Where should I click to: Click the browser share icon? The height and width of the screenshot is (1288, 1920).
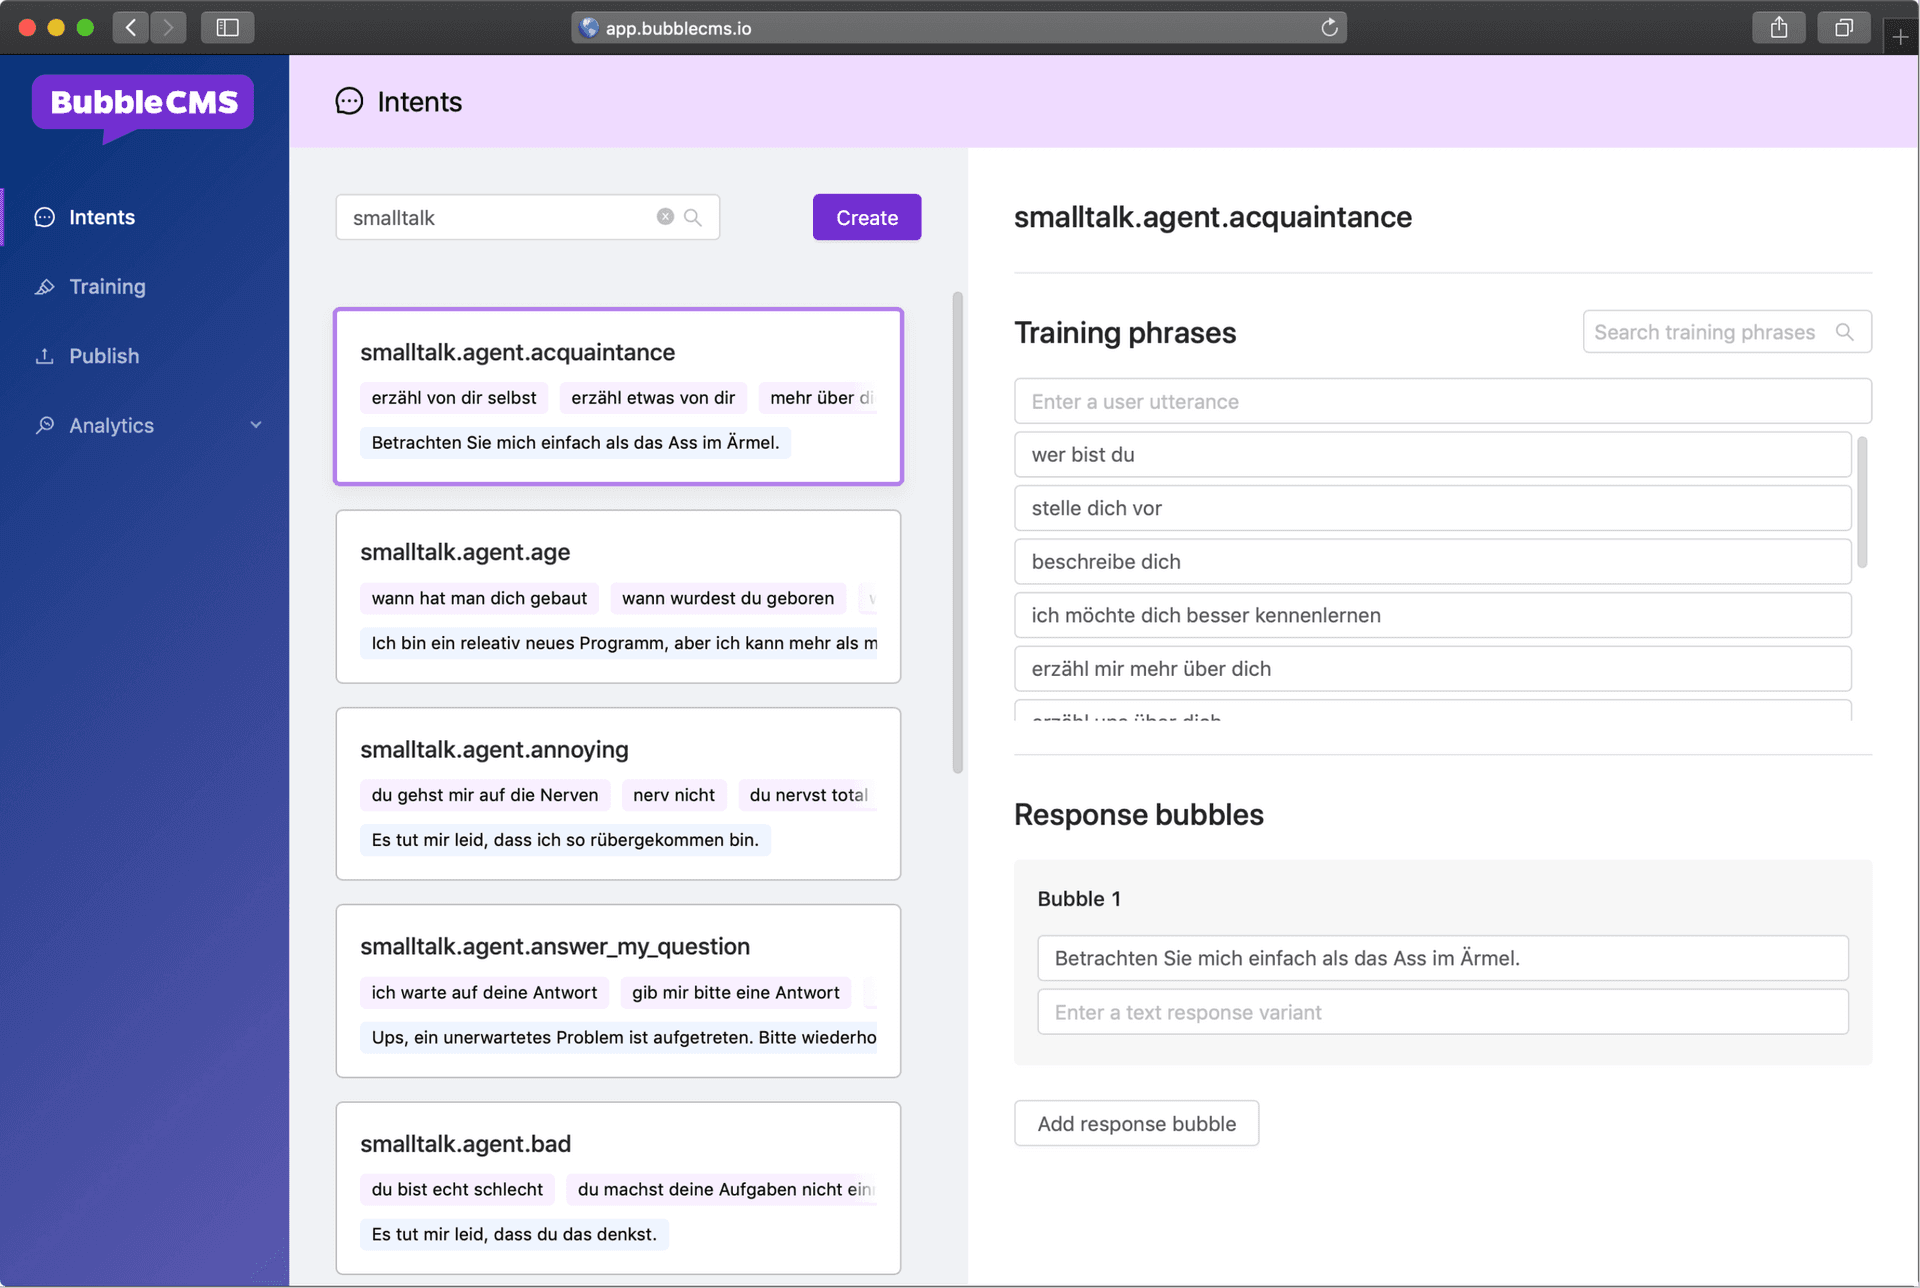(x=1778, y=28)
